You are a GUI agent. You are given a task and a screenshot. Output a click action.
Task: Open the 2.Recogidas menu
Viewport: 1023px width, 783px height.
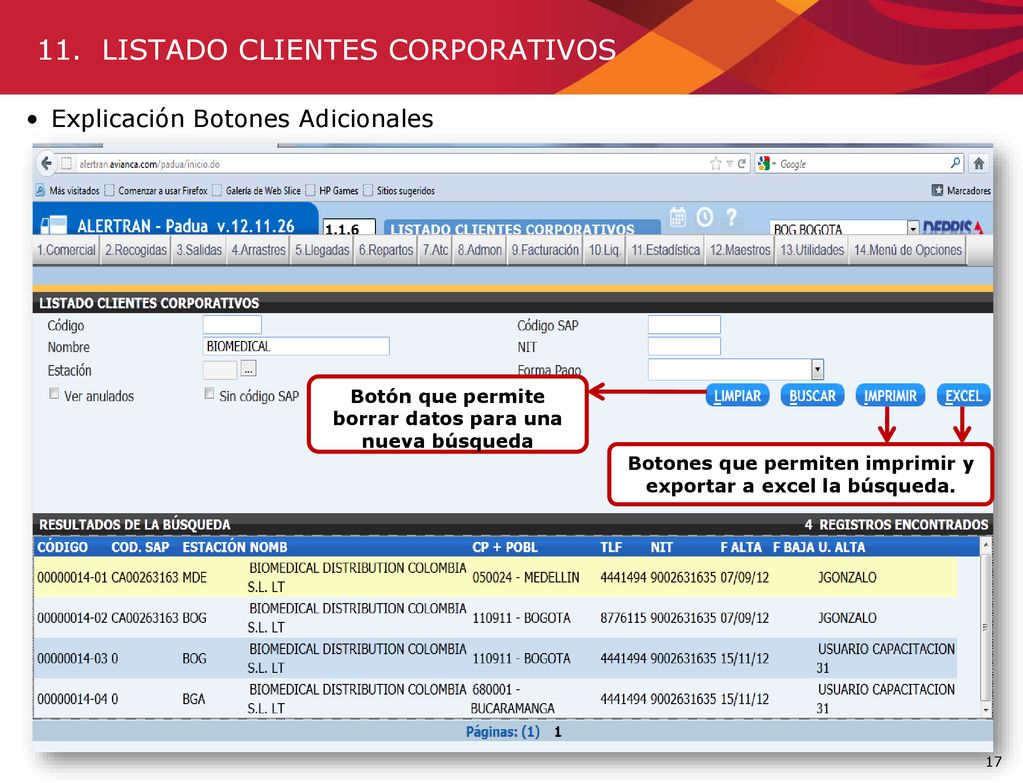(136, 250)
